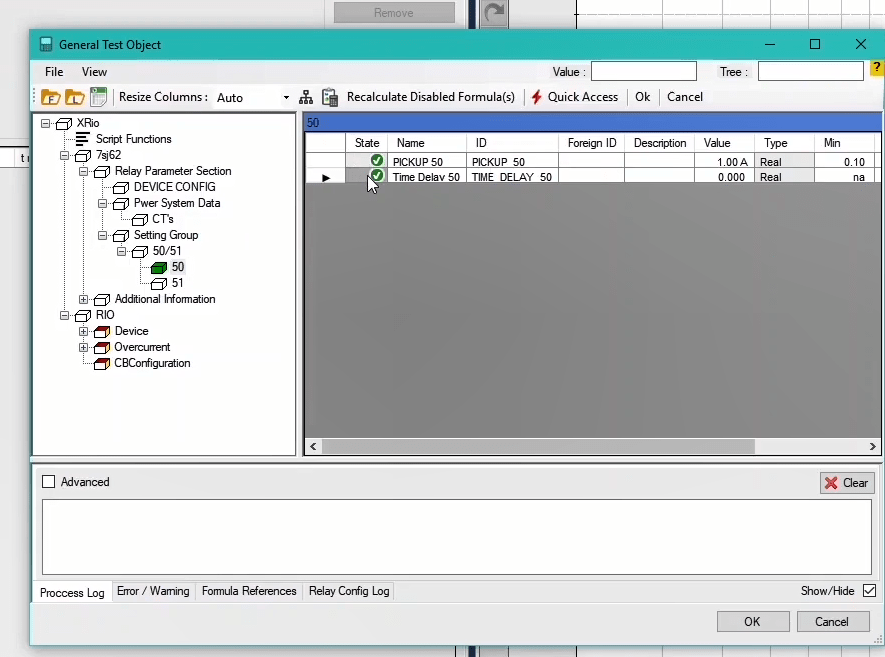This screenshot has width=885, height=657.
Task: Open the Resize Columns Auto dropdown
Action: [286, 98]
